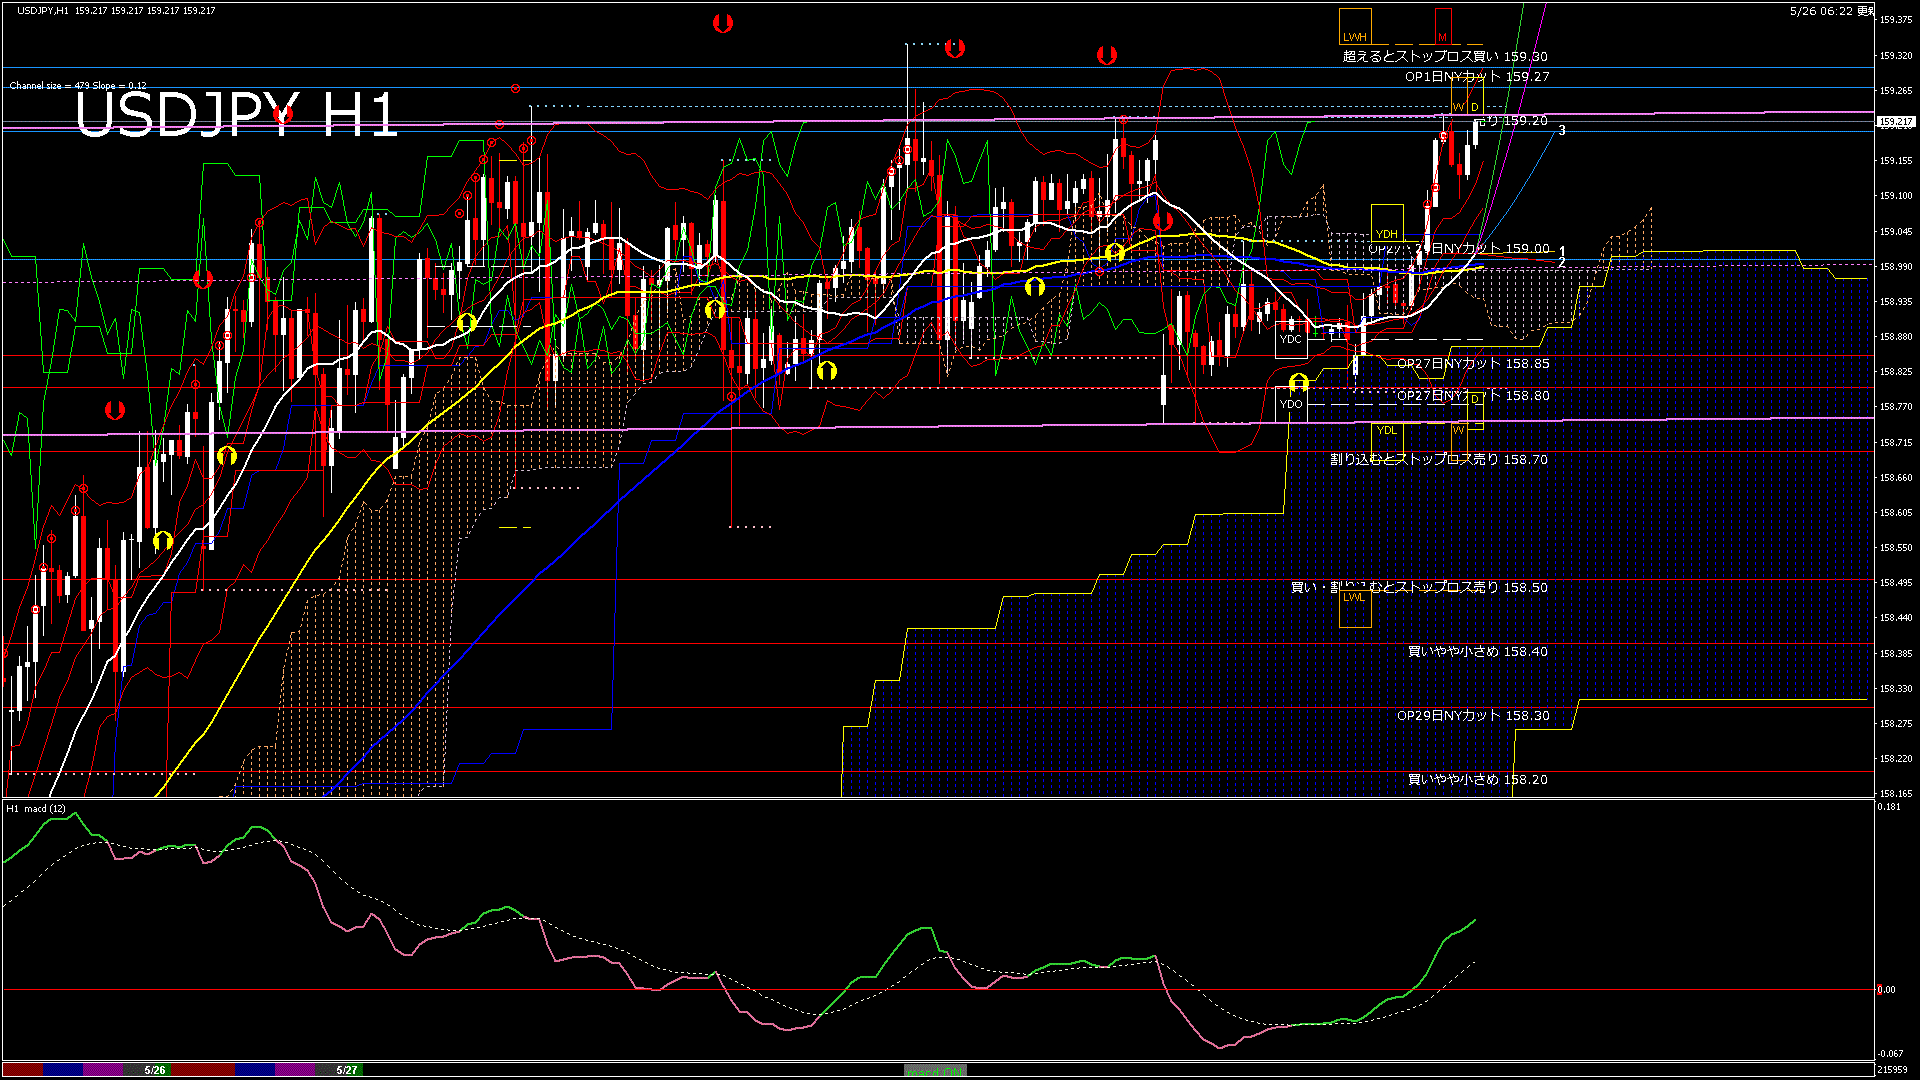This screenshot has height=1080, width=1920.
Task: Select the first blue session color bar
Action: (x=63, y=1070)
